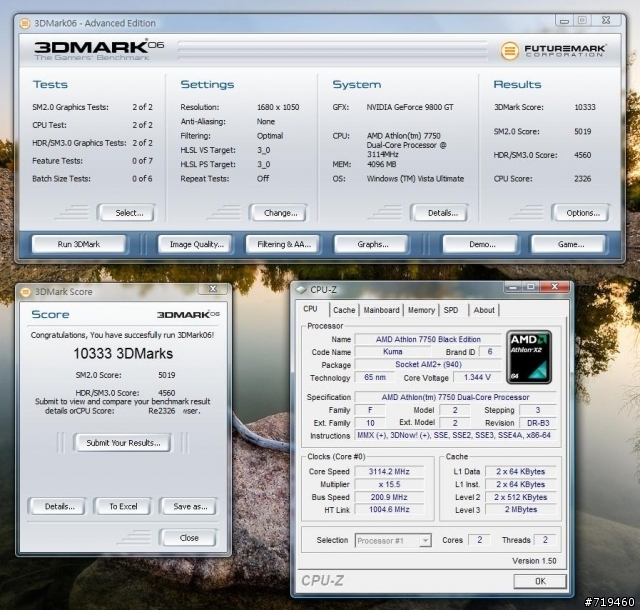
Task: Open the Select tests dialog
Action: 127,213
